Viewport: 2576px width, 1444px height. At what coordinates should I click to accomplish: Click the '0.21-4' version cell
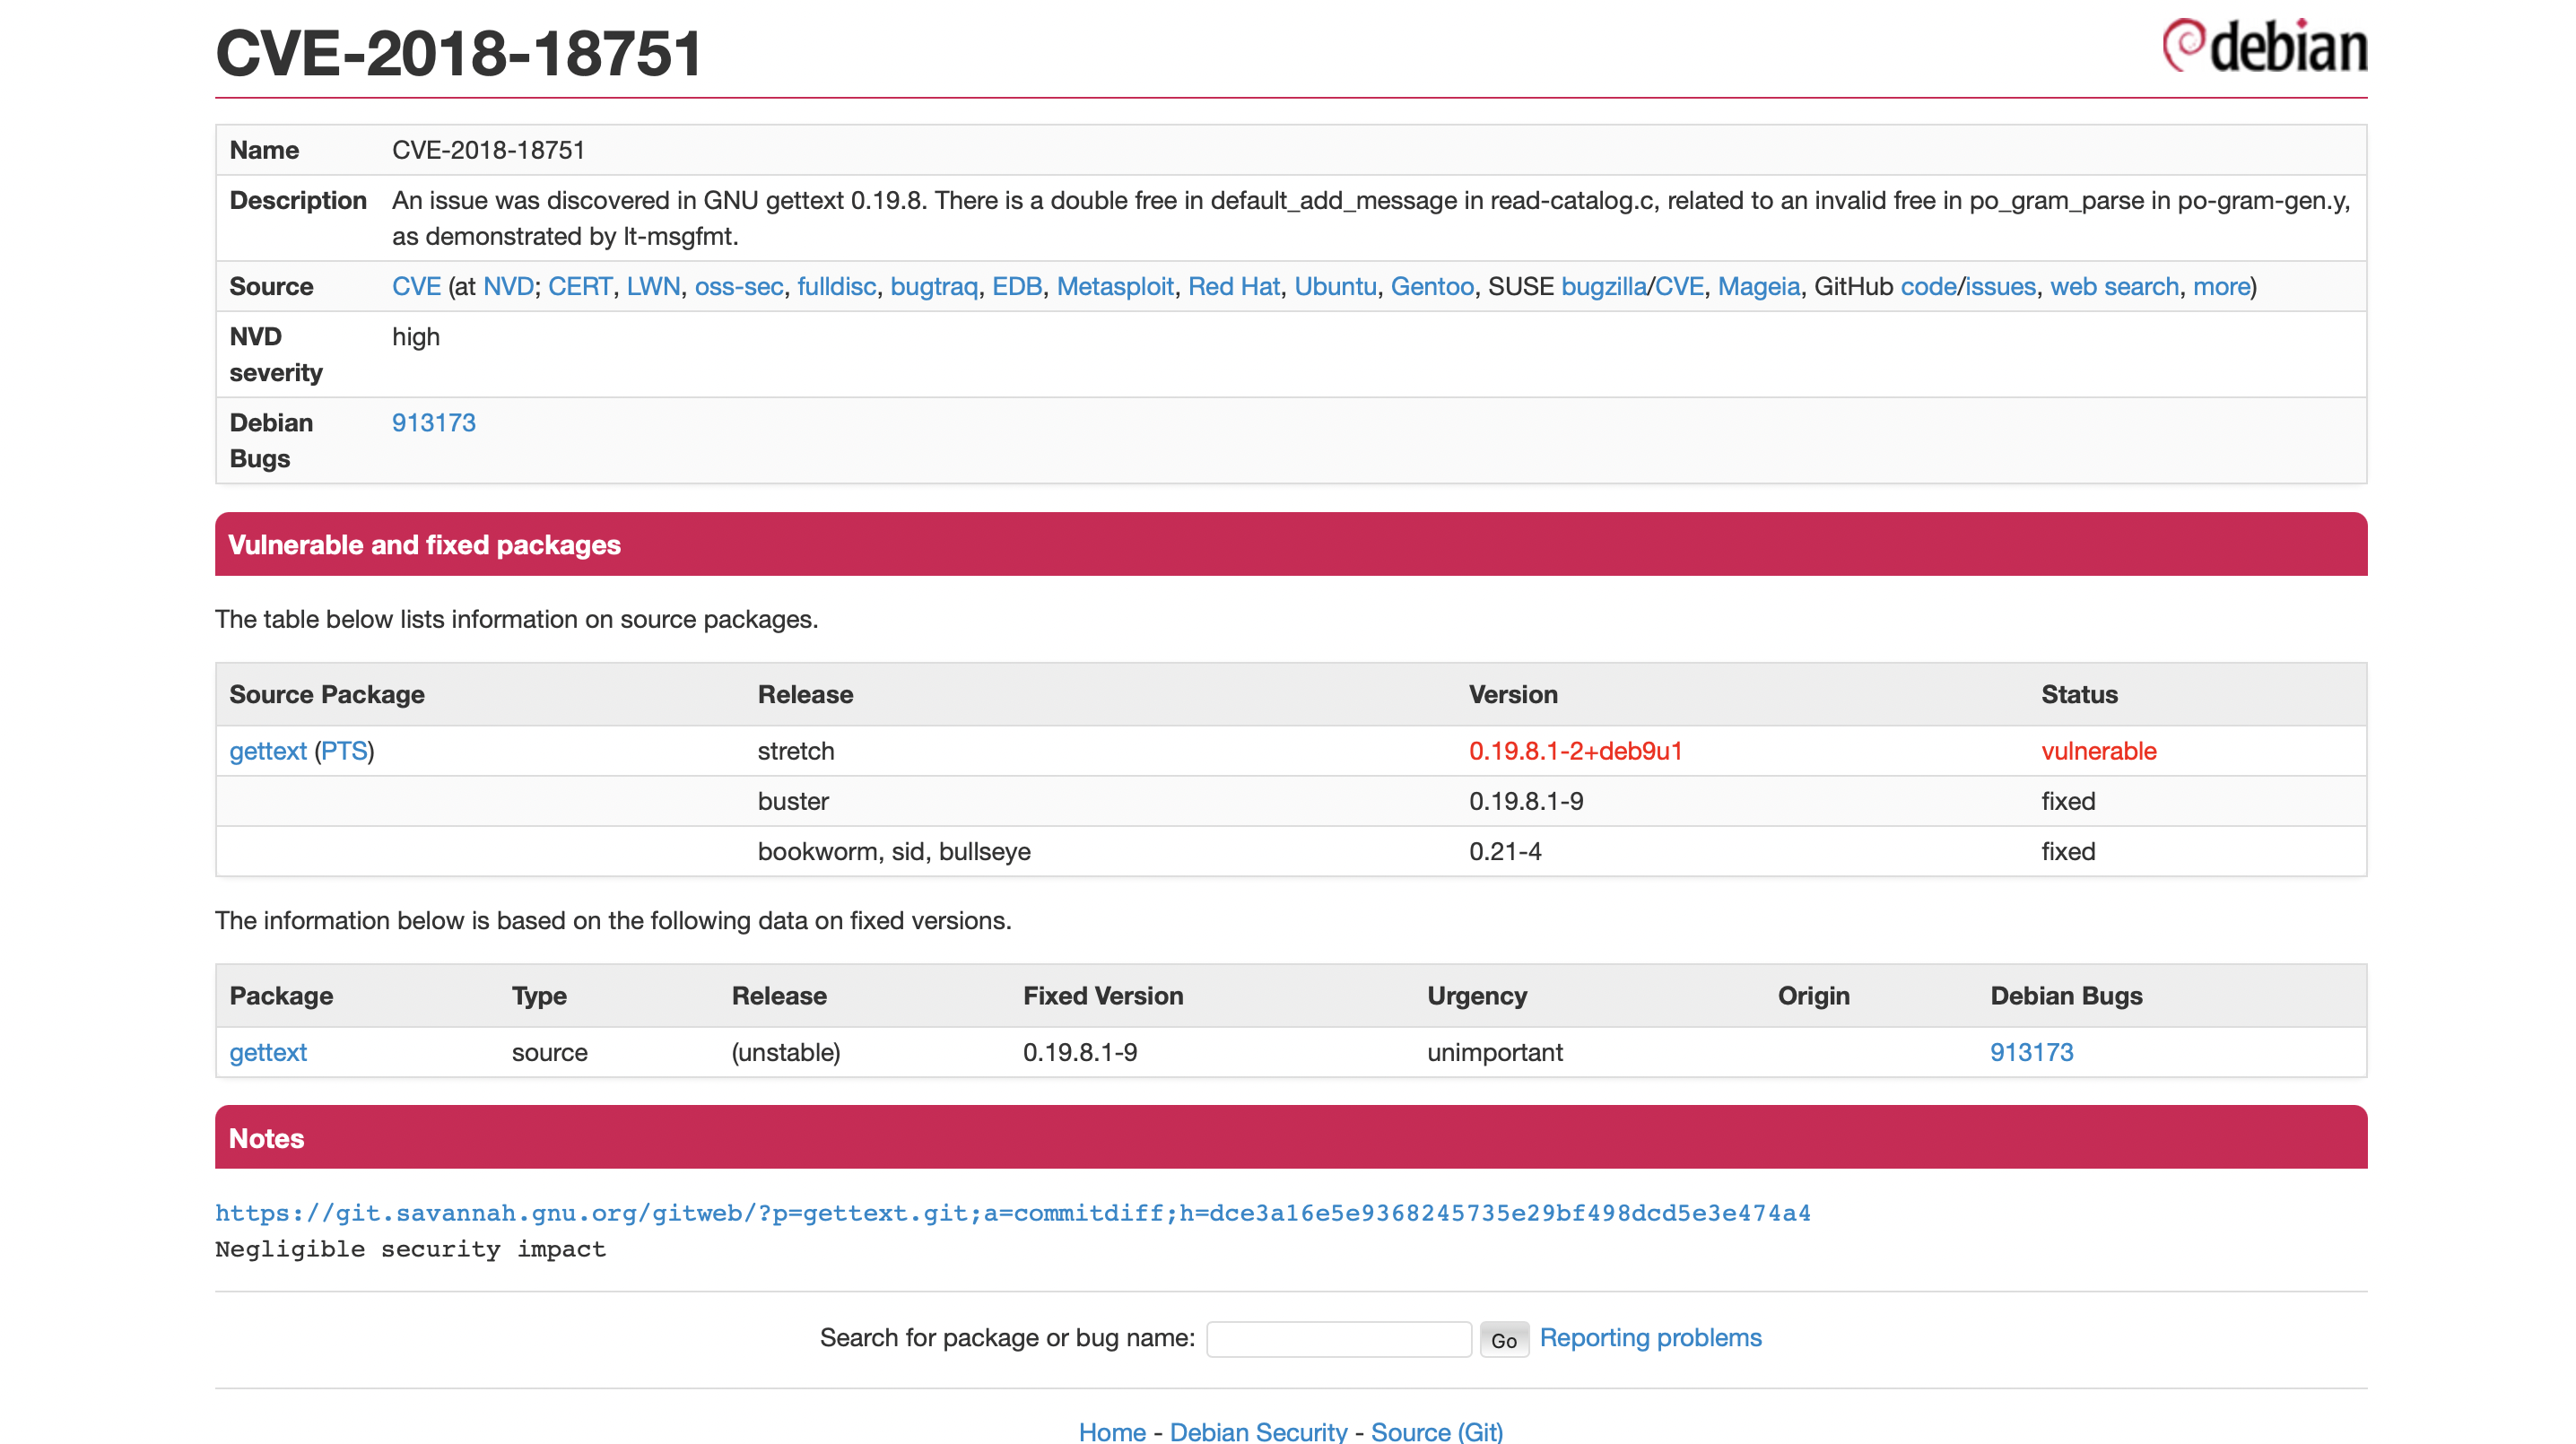(x=1505, y=851)
